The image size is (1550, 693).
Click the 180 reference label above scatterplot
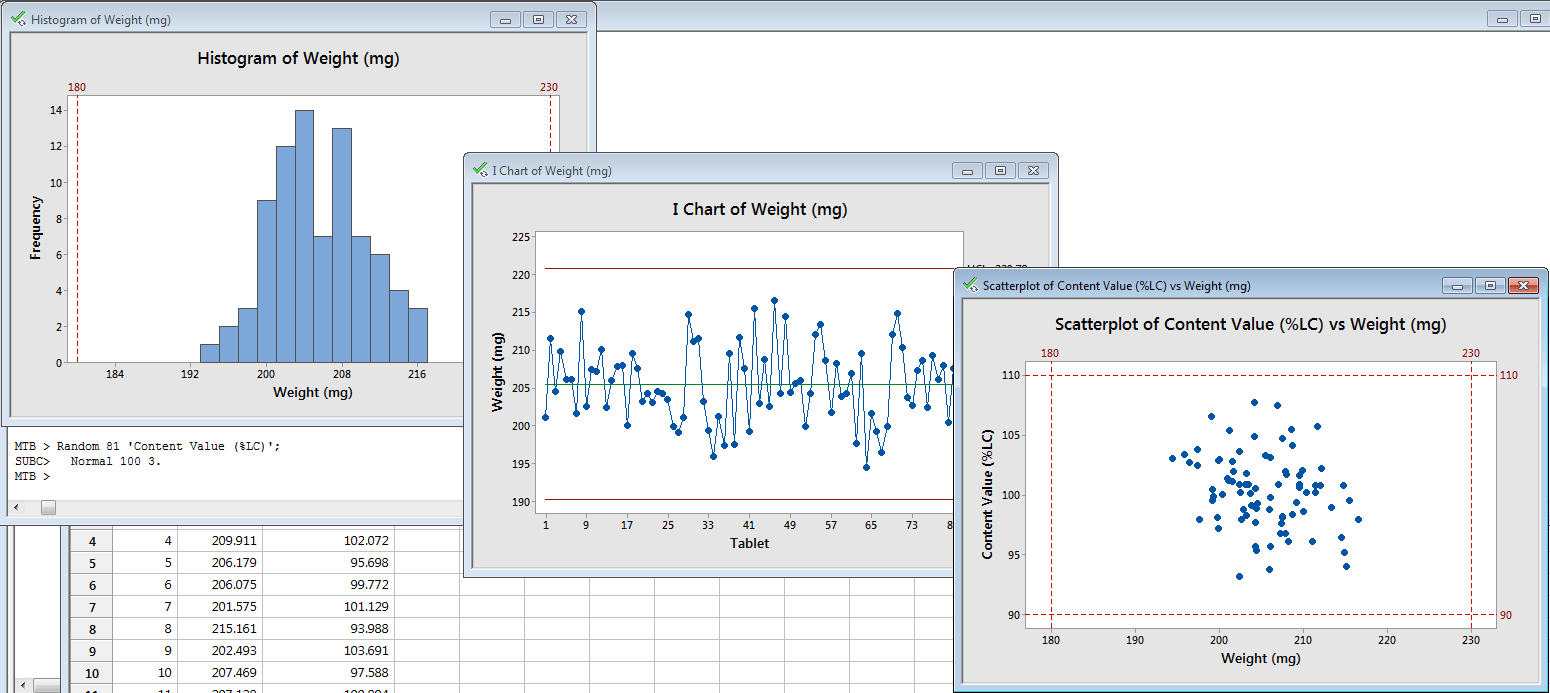point(1050,353)
